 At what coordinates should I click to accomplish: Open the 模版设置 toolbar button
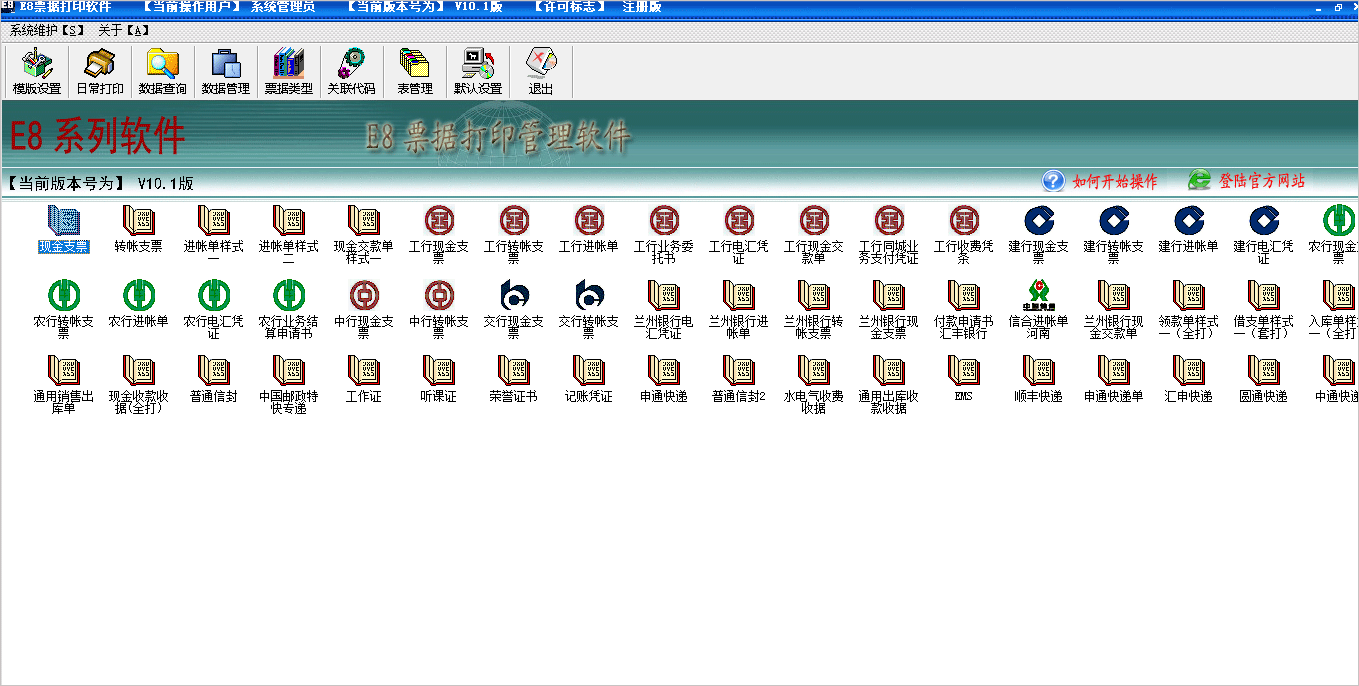coord(37,72)
